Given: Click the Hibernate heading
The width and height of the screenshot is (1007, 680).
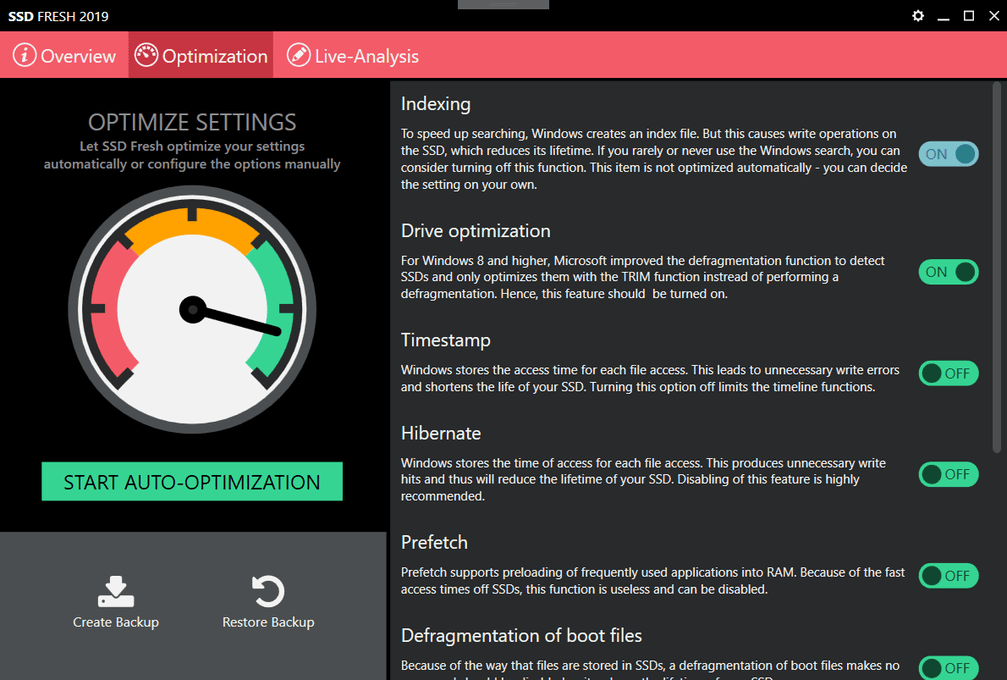Looking at the screenshot, I should tap(441, 433).
